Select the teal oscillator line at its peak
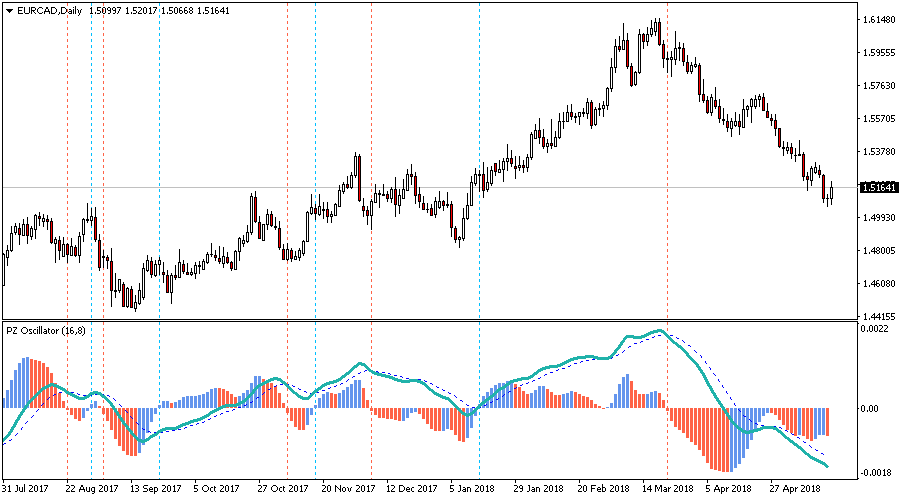 click(659, 330)
